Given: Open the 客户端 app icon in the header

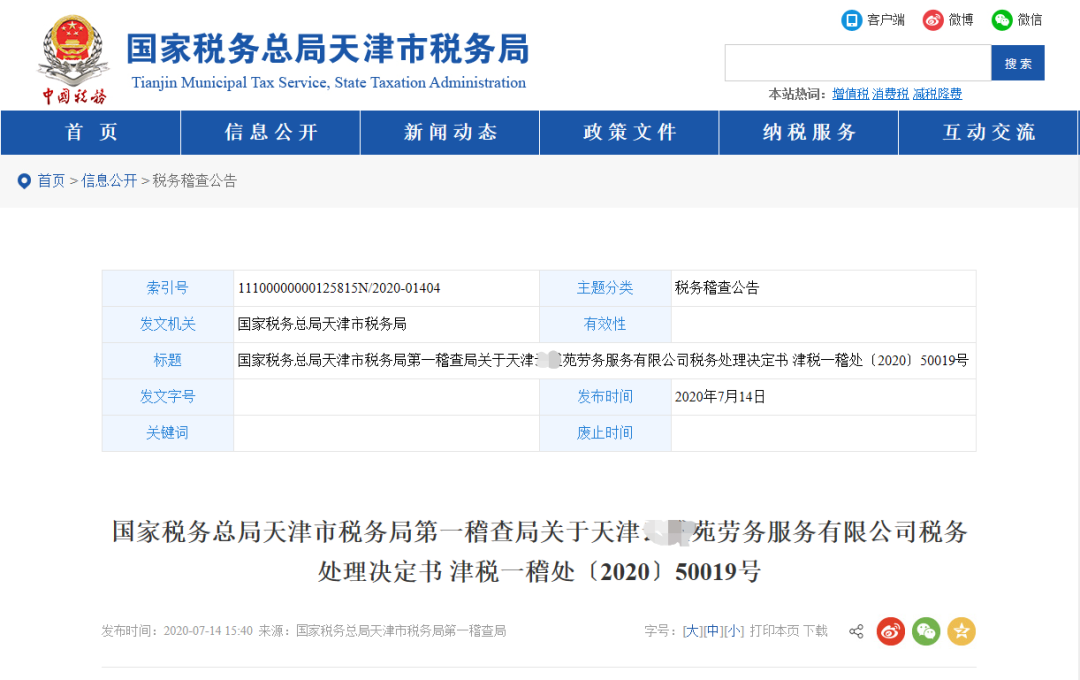Looking at the screenshot, I should pyautogui.click(x=851, y=19).
